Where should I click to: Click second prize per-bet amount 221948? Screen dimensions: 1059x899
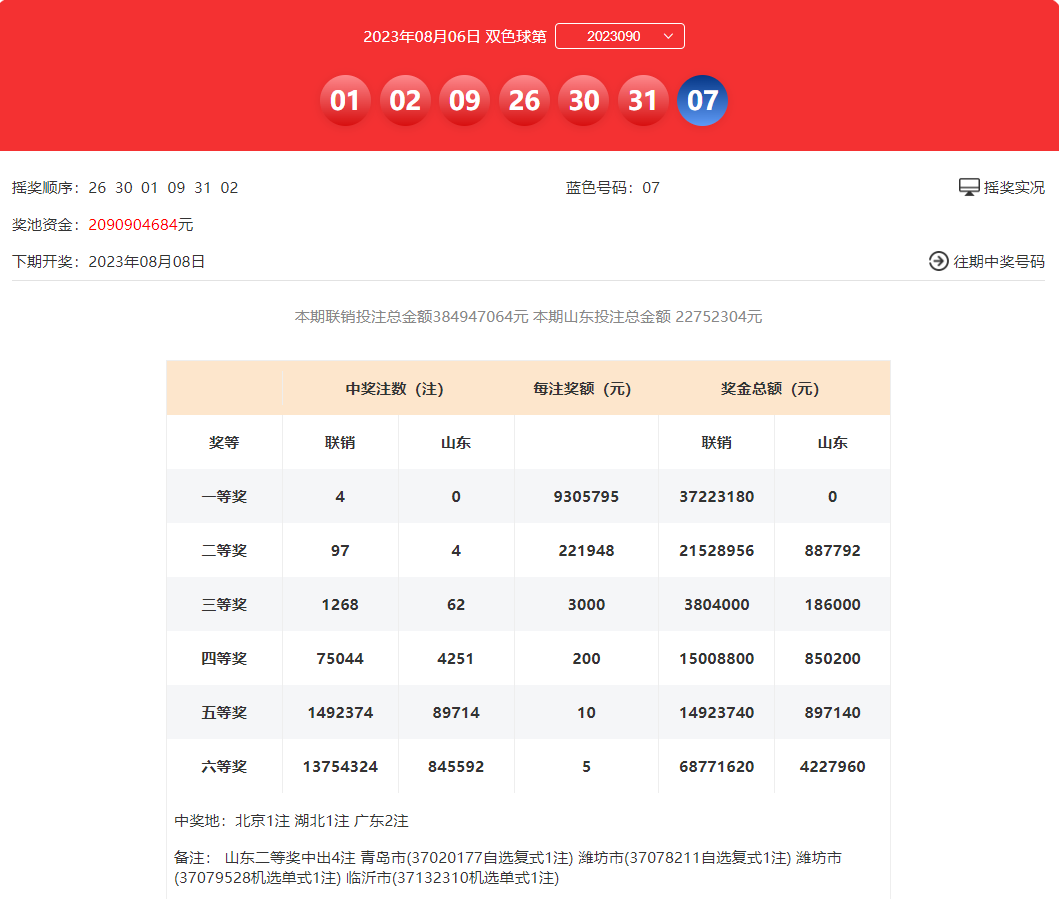click(x=586, y=550)
